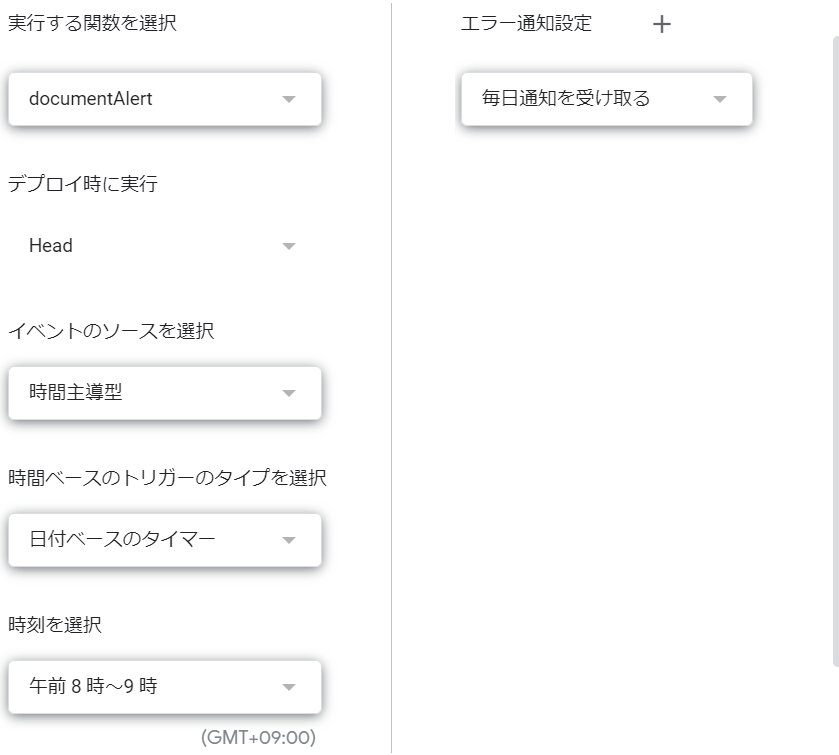Open the 日付ベースのタイマー trigger type dropdown

[165, 540]
